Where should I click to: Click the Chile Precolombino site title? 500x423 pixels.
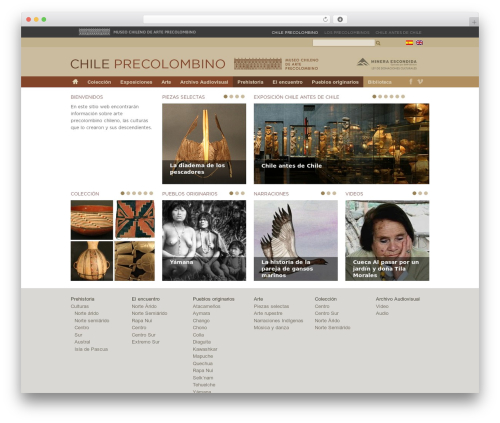(x=148, y=64)
